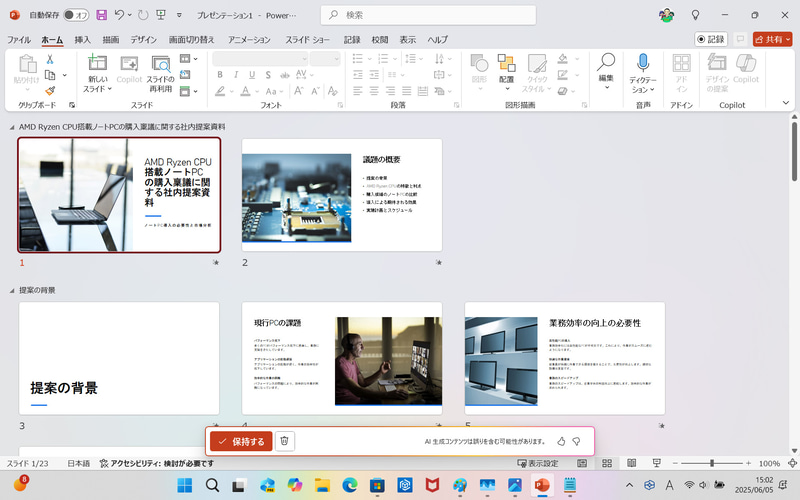Open the 編集 (Editing) magnifier tool
800x500 pixels.
pyautogui.click(x=606, y=71)
